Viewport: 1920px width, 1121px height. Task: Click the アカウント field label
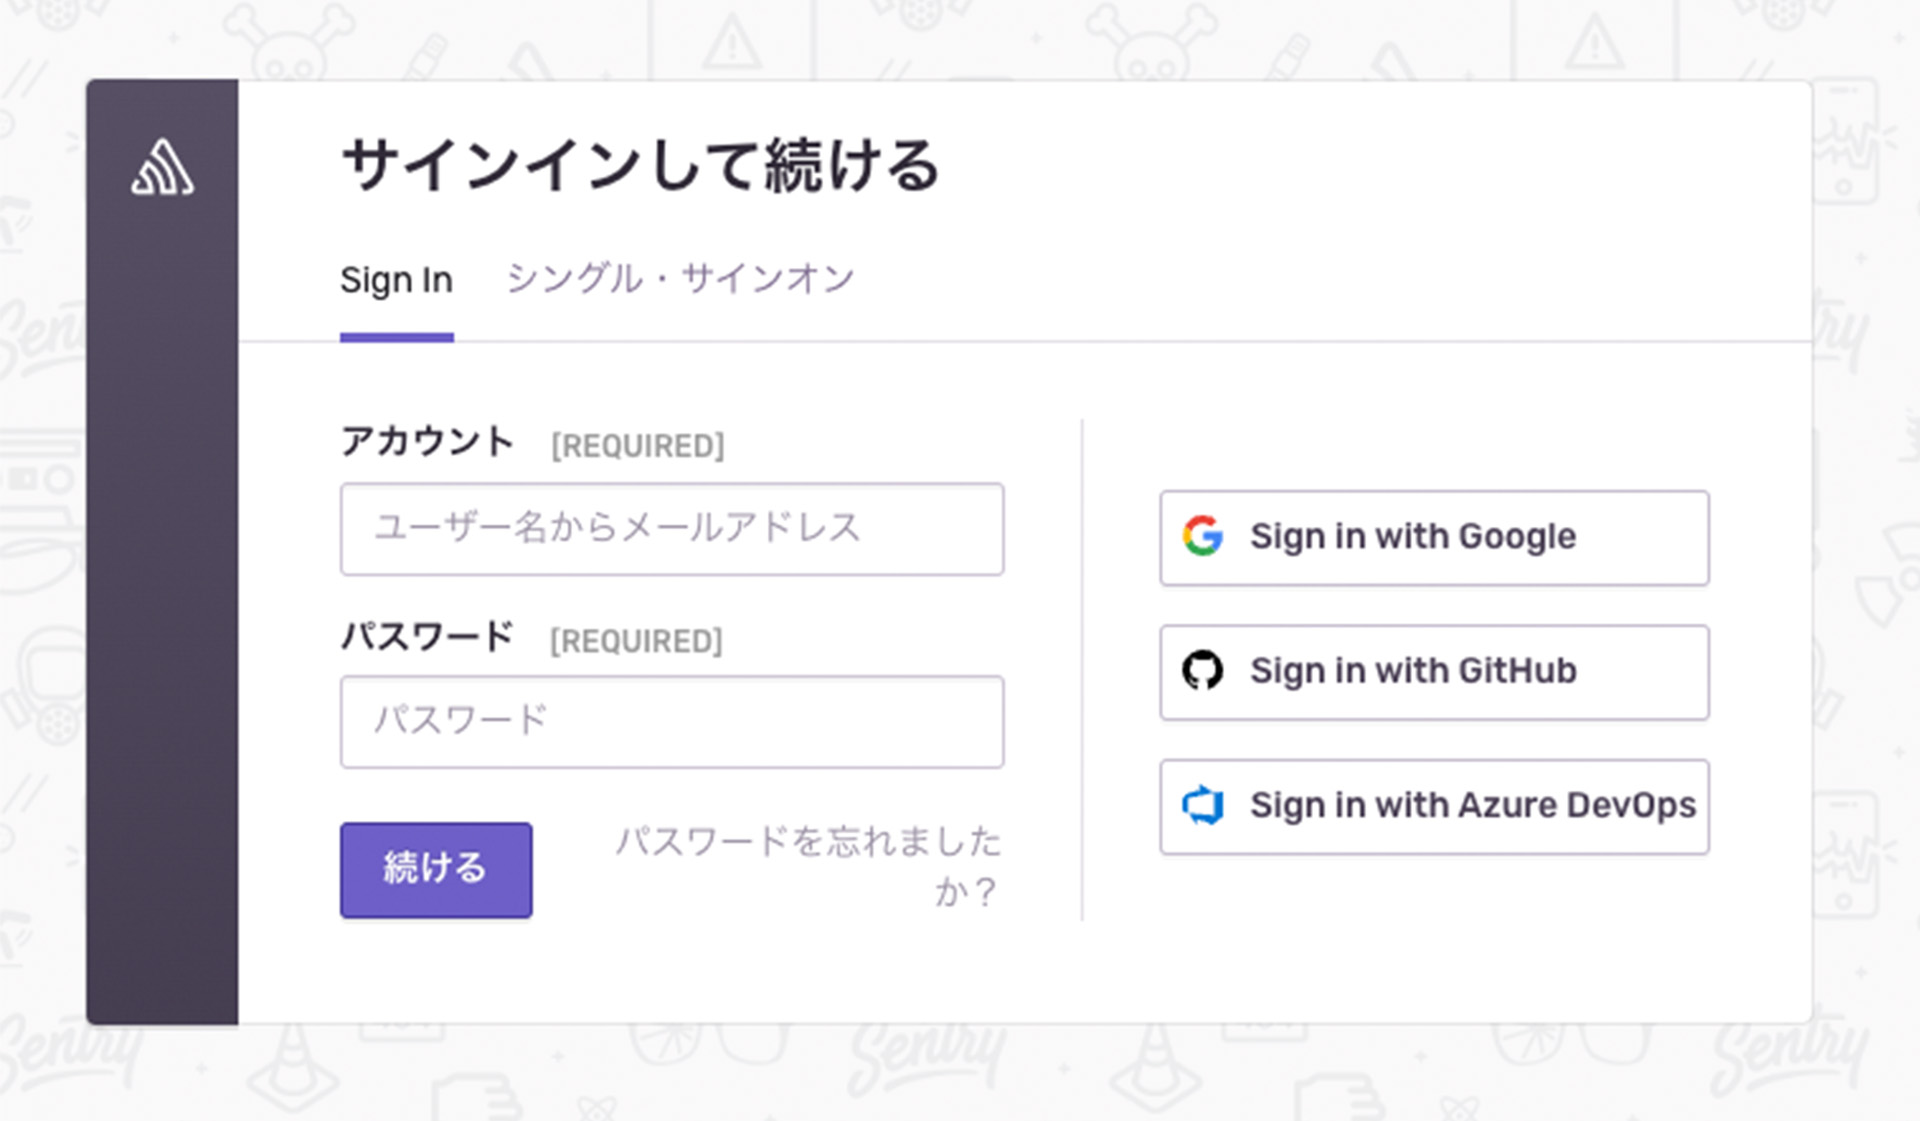click(427, 441)
